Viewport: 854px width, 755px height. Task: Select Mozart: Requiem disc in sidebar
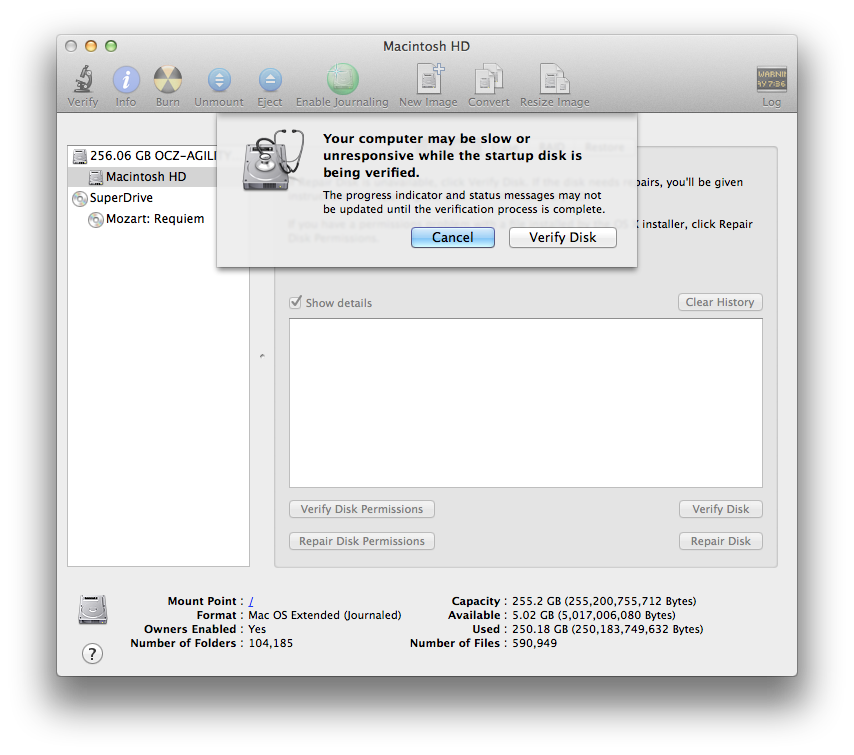[x=158, y=219]
